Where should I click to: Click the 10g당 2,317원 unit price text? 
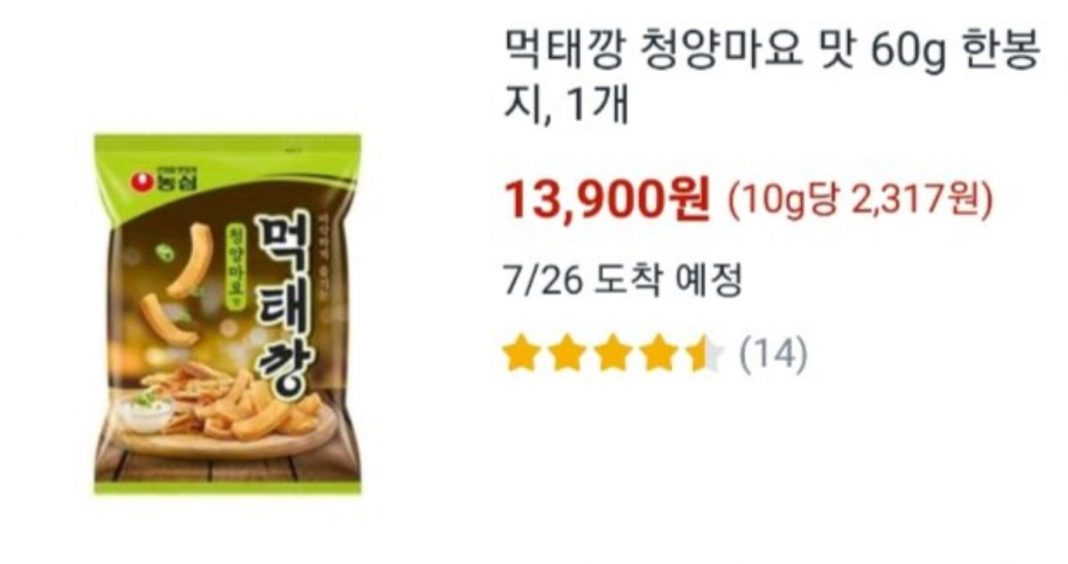tap(860, 200)
